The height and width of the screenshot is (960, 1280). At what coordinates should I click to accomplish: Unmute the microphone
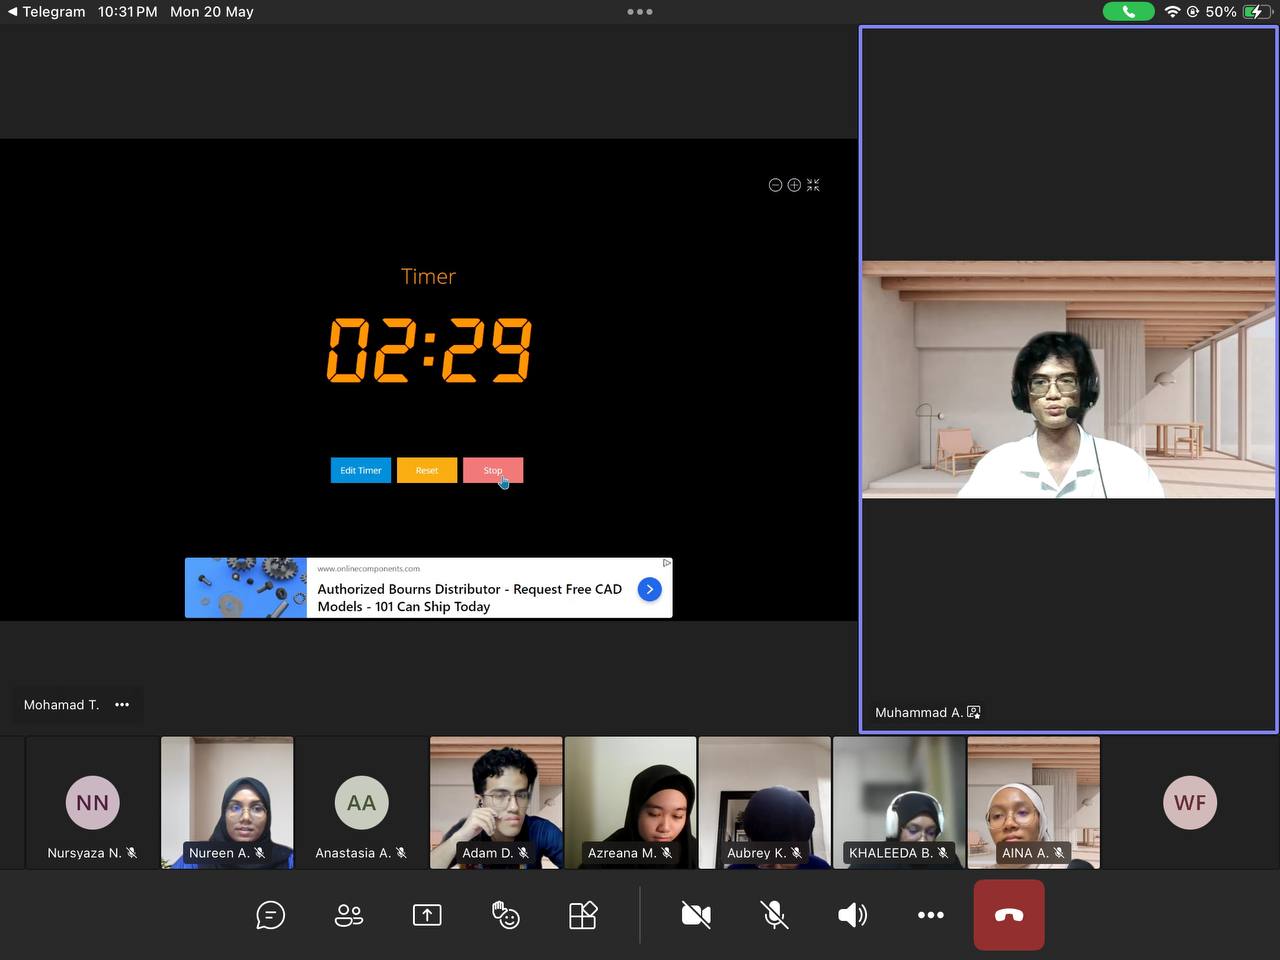pyautogui.click(x=774, y=915)
